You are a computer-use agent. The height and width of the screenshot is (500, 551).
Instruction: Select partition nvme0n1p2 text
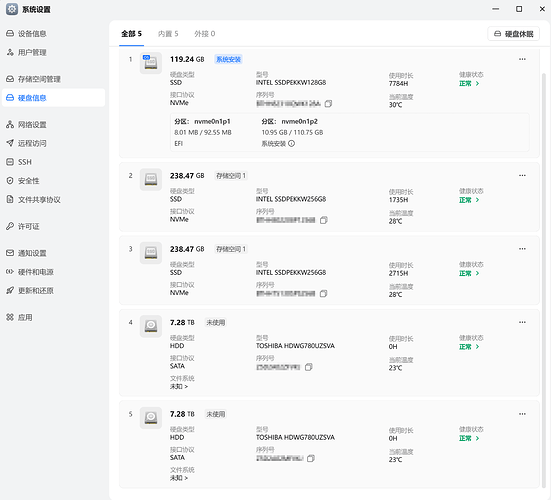(x=299, y=122)
